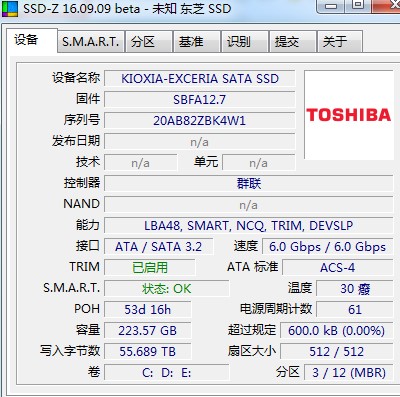400x397 pixels.
Task: Click sector size value 512 / 512
Action: pyautogui.click(x=337, y=351)
